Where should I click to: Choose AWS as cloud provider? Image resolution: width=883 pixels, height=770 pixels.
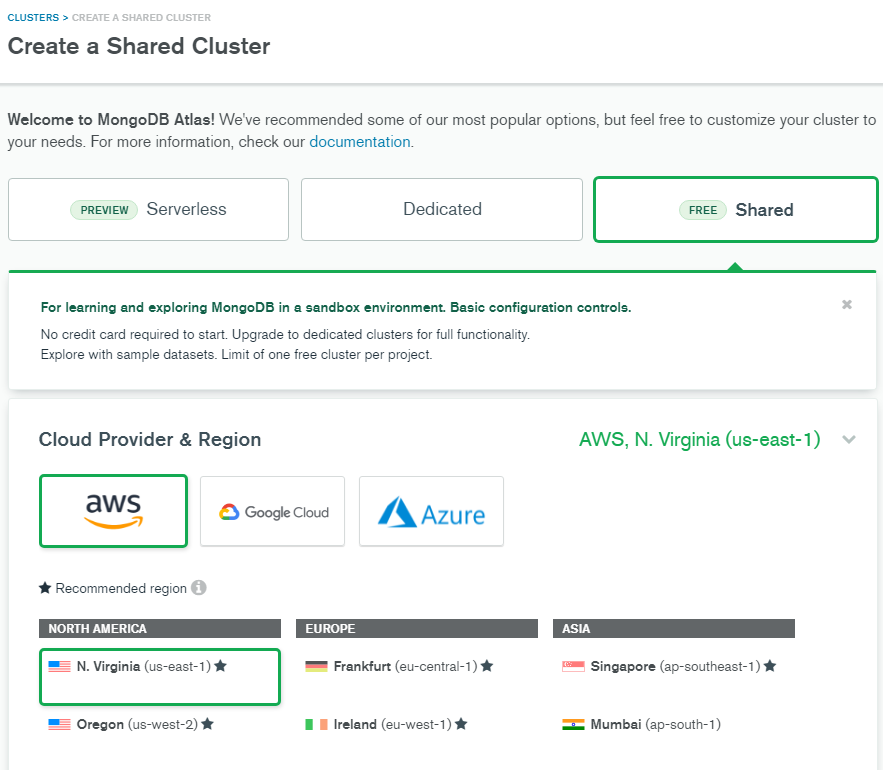click(x=113, y=511)
